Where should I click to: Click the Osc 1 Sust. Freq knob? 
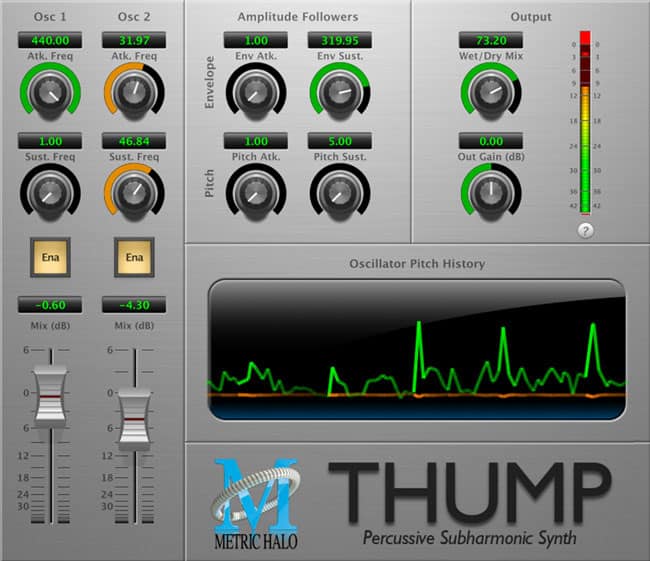[x=50, y=192]
